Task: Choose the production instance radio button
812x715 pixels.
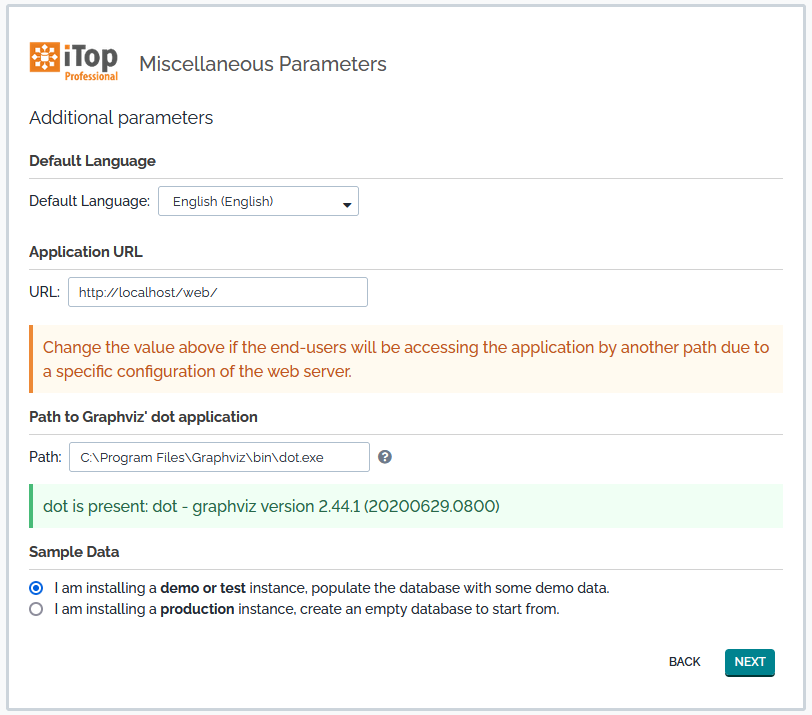Action: coord(37,609)
